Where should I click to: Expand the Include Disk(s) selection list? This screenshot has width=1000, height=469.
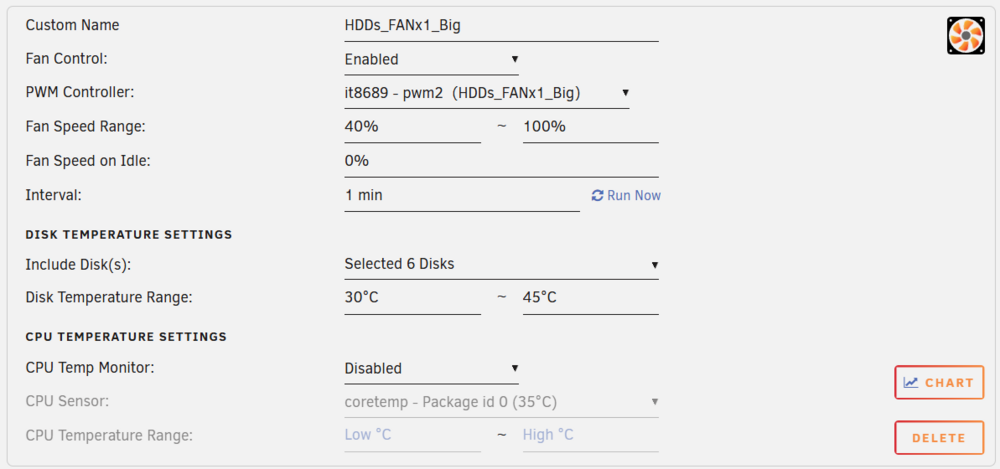click(501, 264)
